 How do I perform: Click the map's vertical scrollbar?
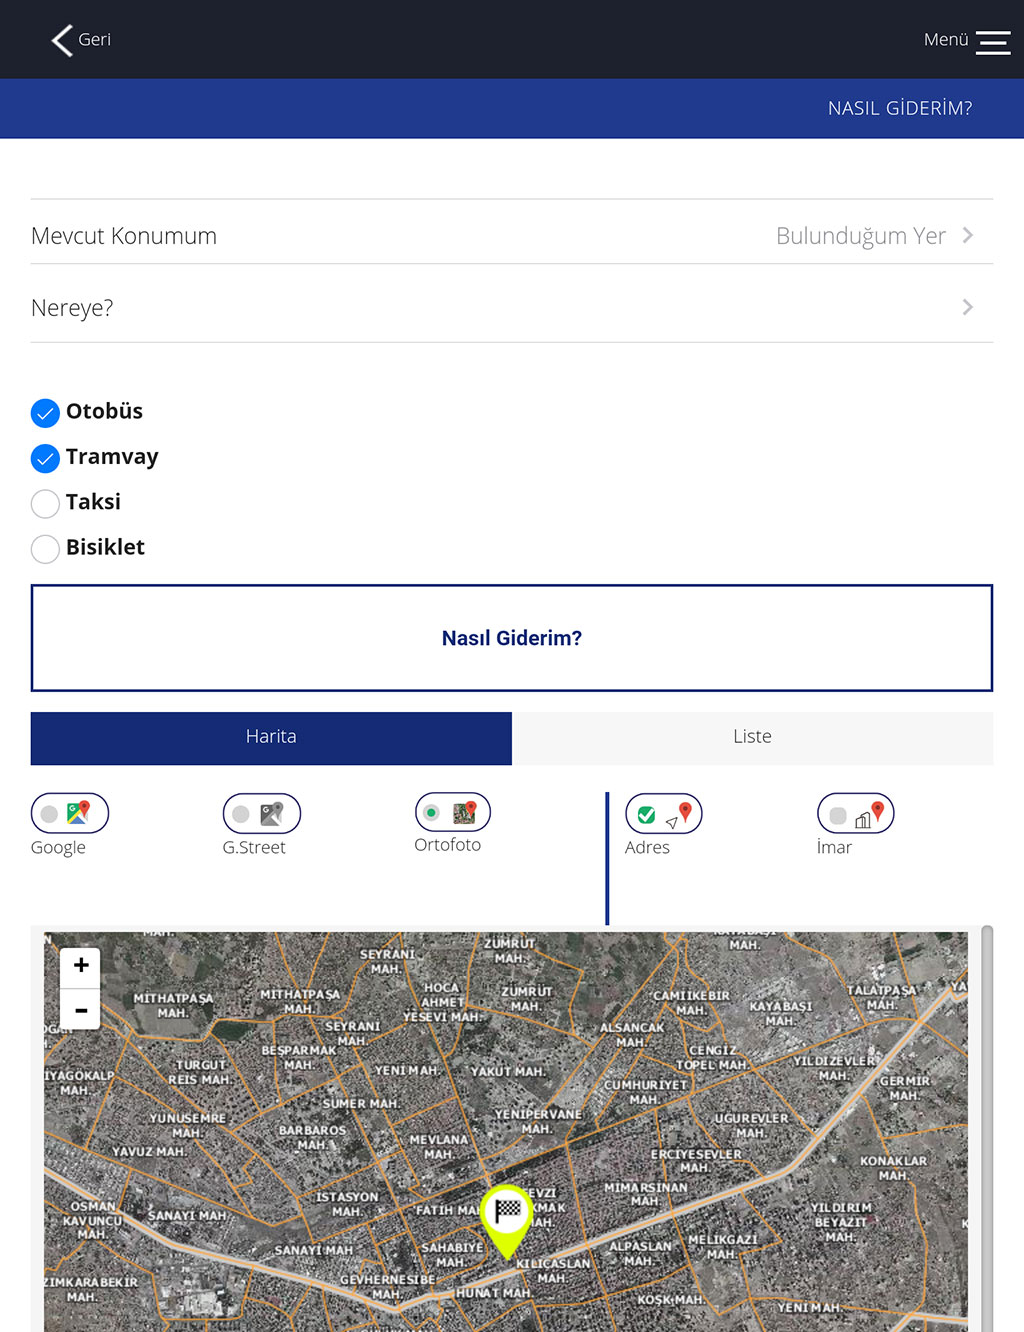click(987, 1128)
